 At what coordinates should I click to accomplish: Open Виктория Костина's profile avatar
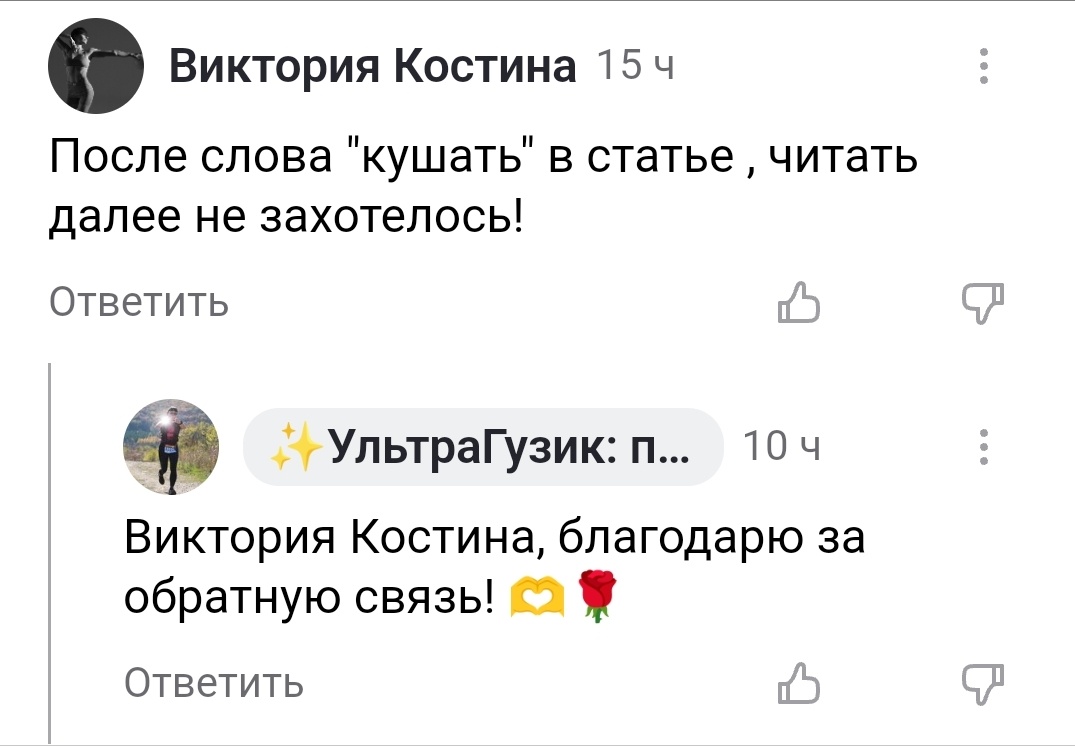[97, 69]
